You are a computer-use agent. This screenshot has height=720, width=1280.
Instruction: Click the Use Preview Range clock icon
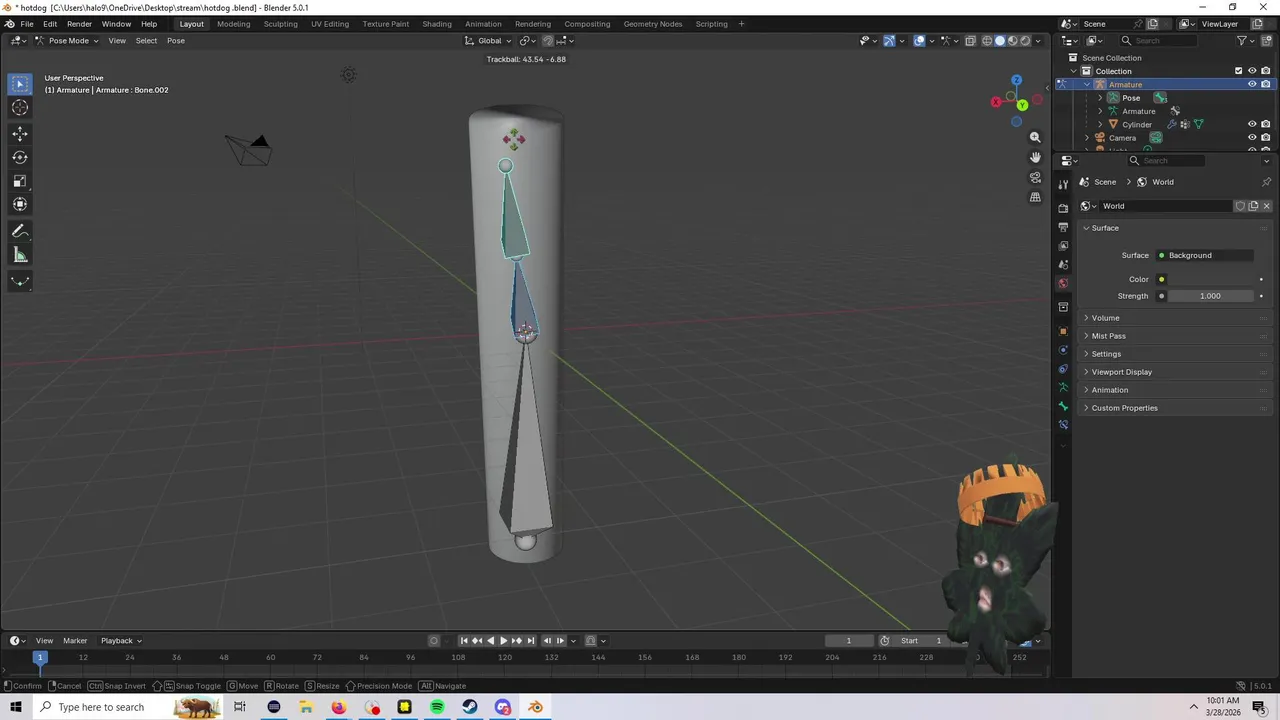point(884,641)
